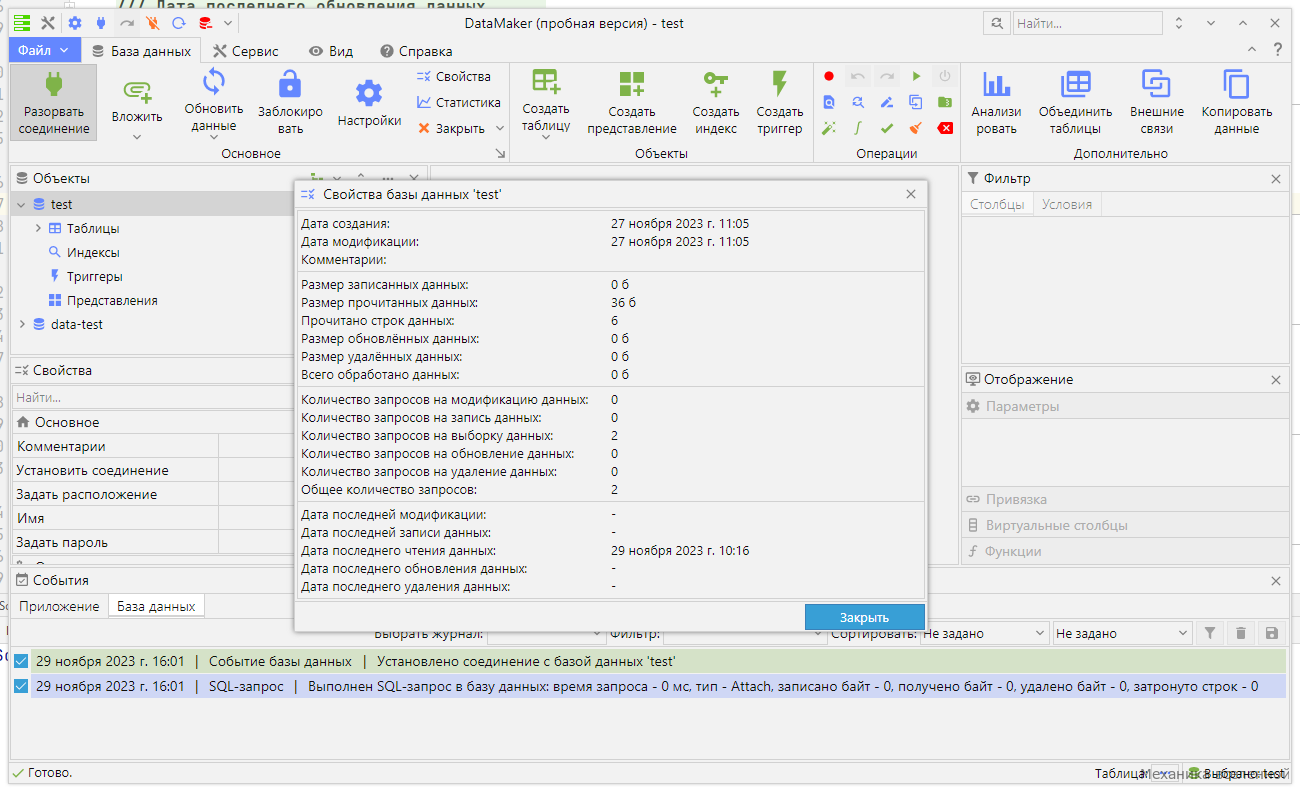Click Закрыть in the Основное ribbon group

[x=451, y=128]
